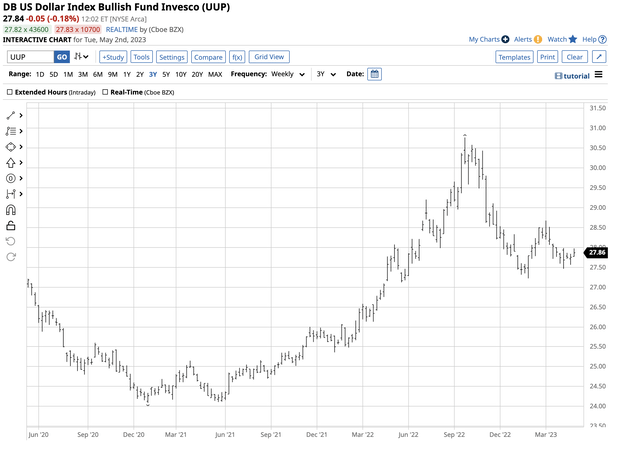This screenshot has width=640, height=451.
Task: Click the f(x) button
Action: tap(237, 57)
